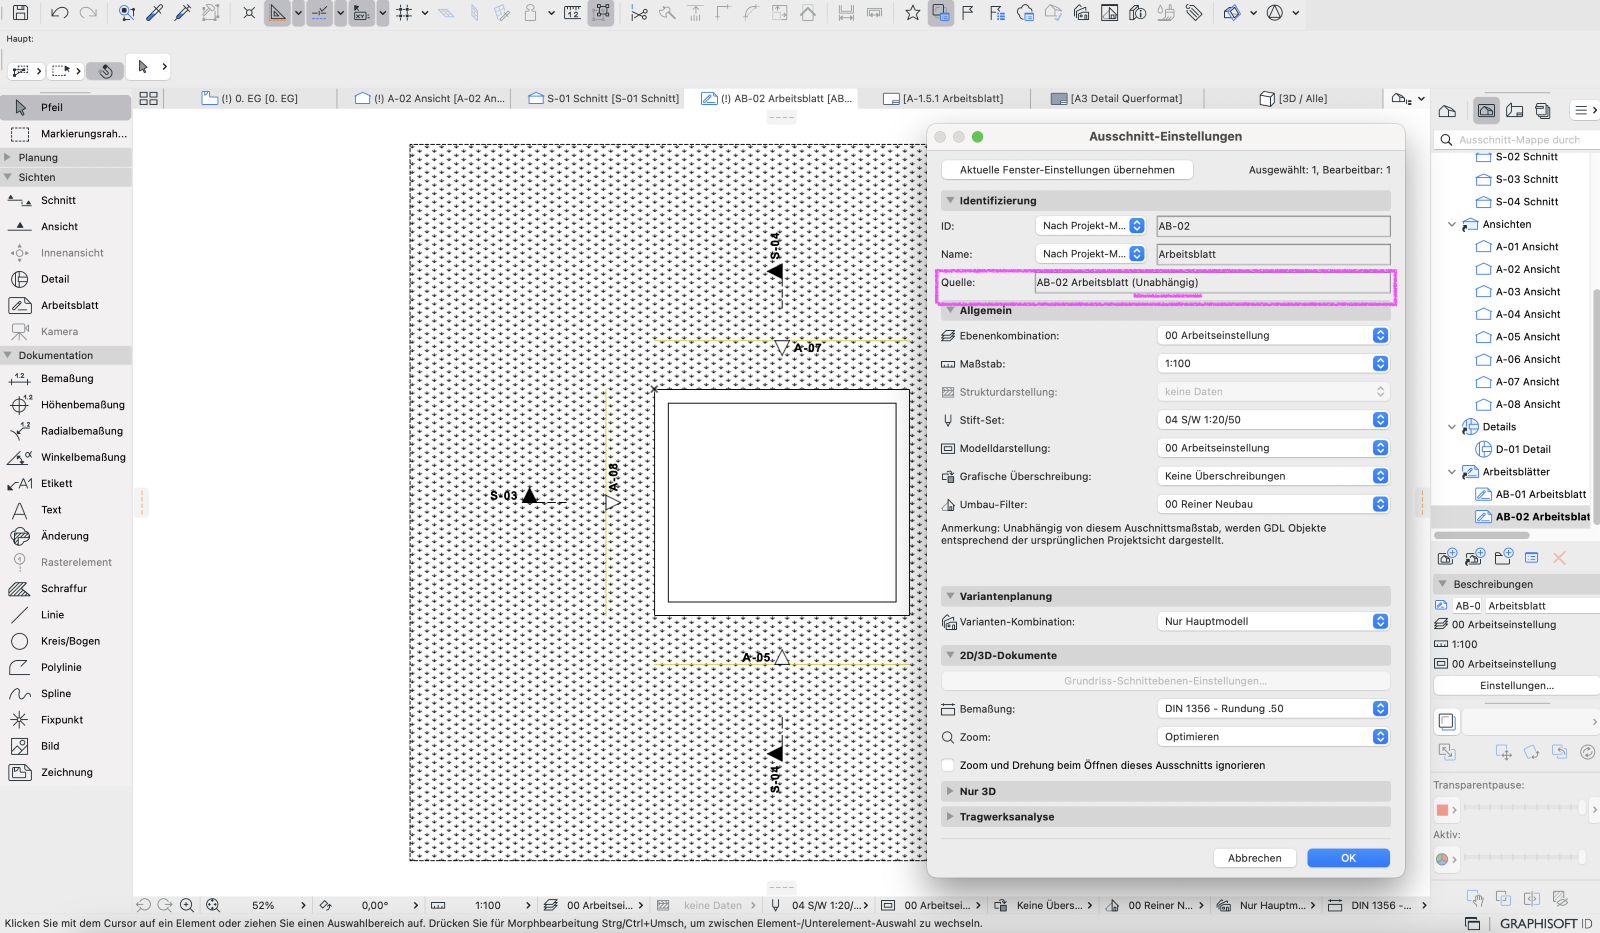The height and width of the screenshot is (933, 1600).
Task: Select the Pfeil arrow tool
Action: (x=66, y=107)
